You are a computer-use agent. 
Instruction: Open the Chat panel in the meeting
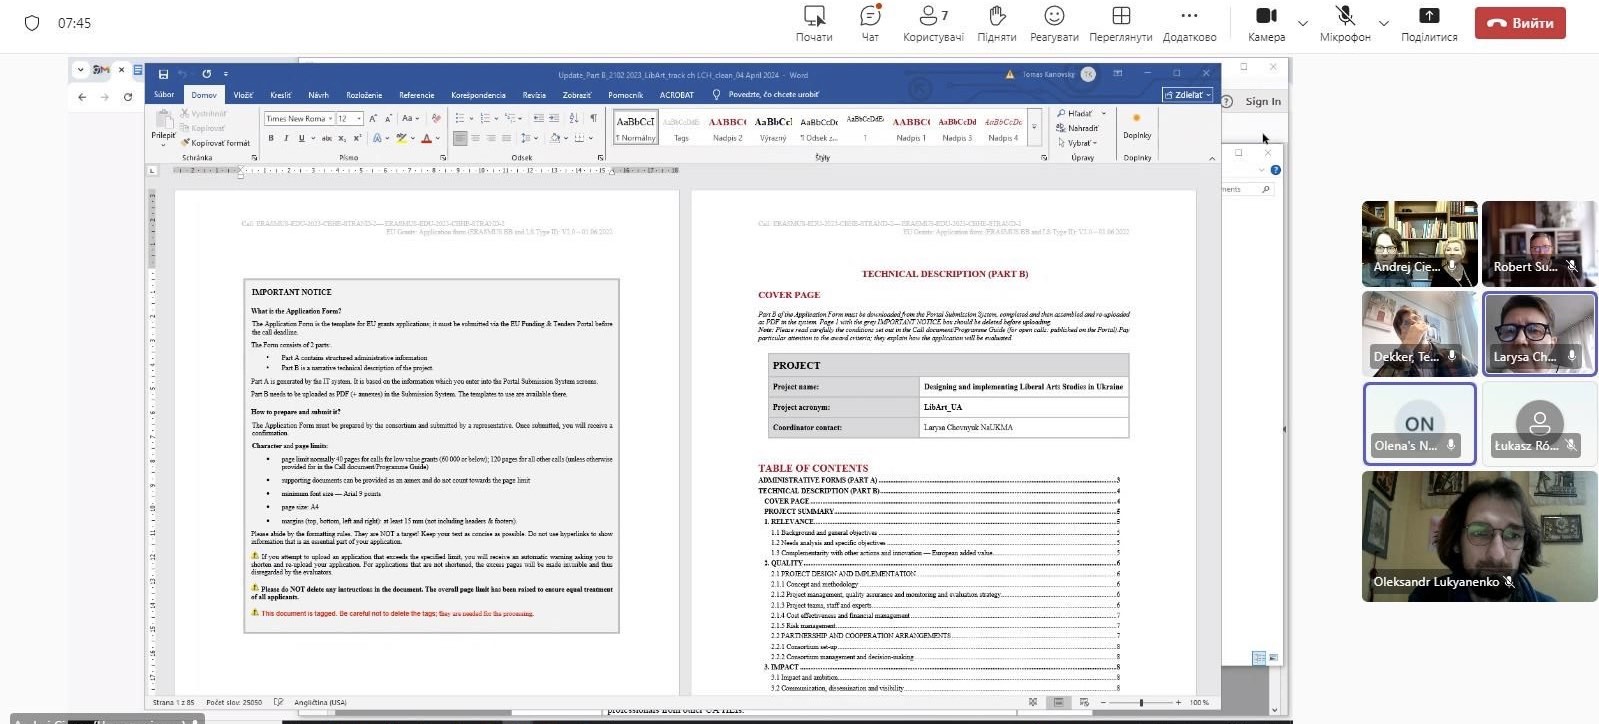(870, 23)
